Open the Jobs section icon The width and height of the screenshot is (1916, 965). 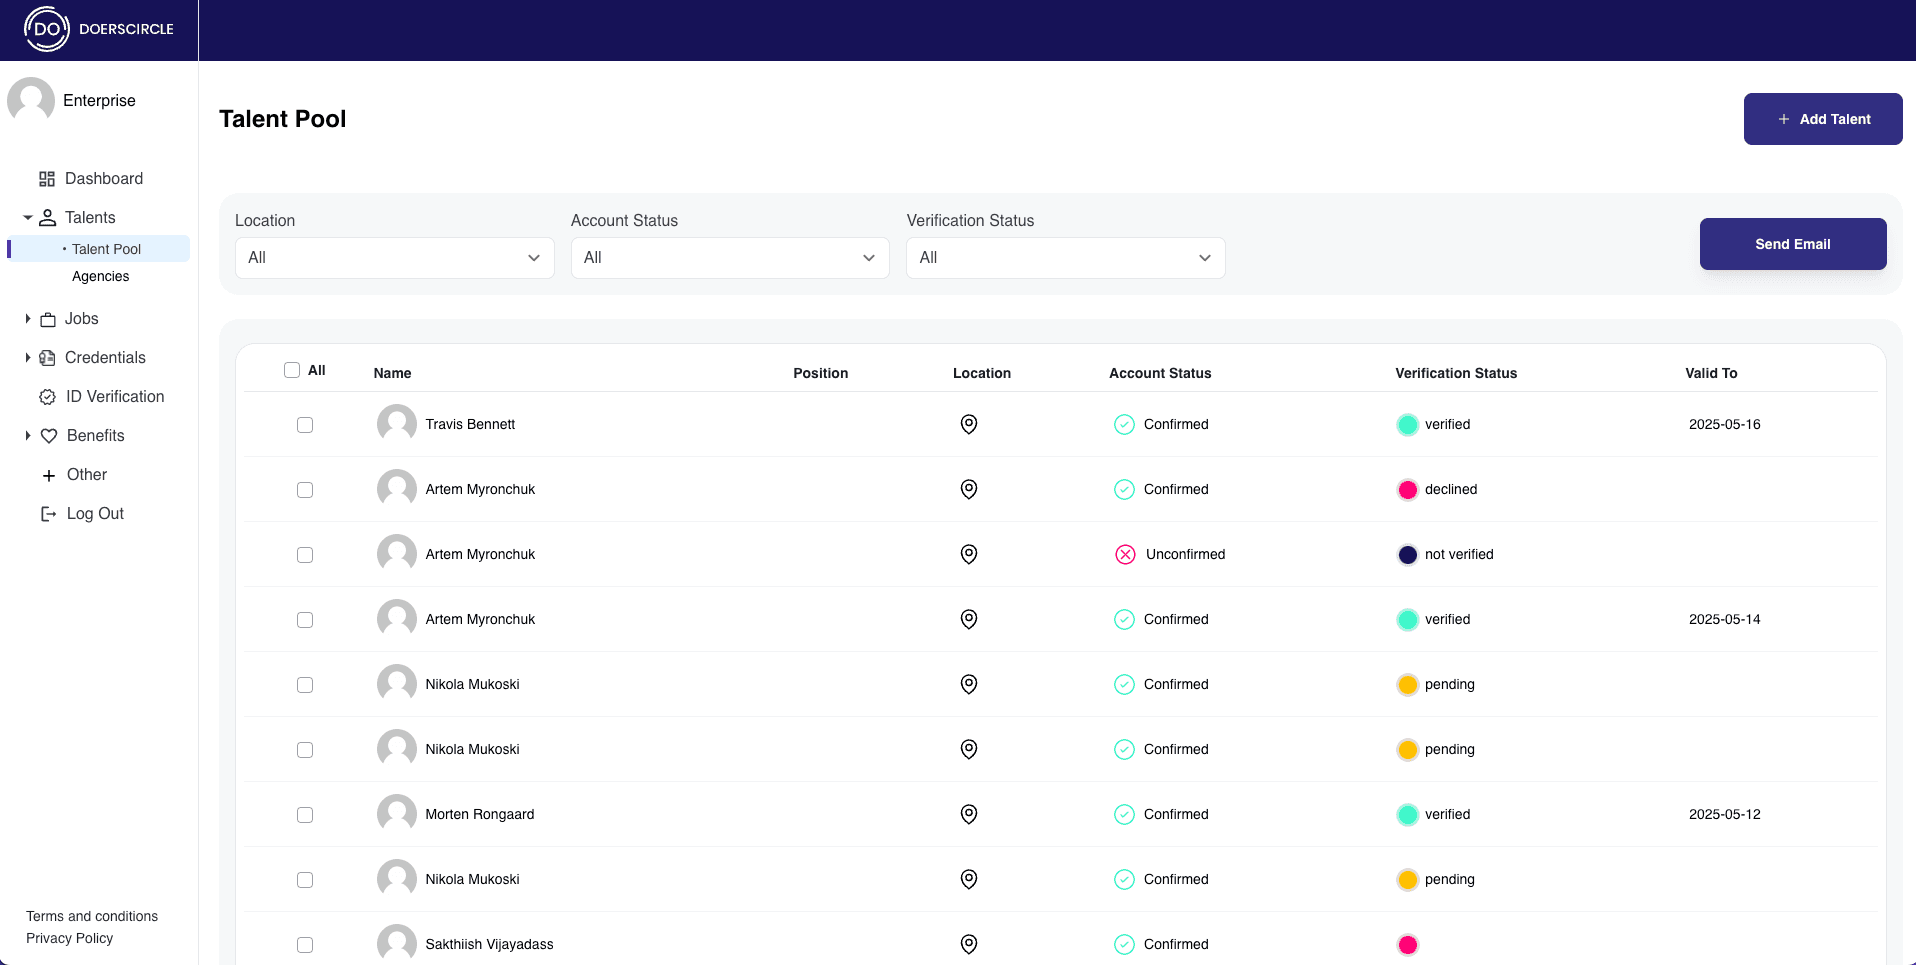point(49,318)
